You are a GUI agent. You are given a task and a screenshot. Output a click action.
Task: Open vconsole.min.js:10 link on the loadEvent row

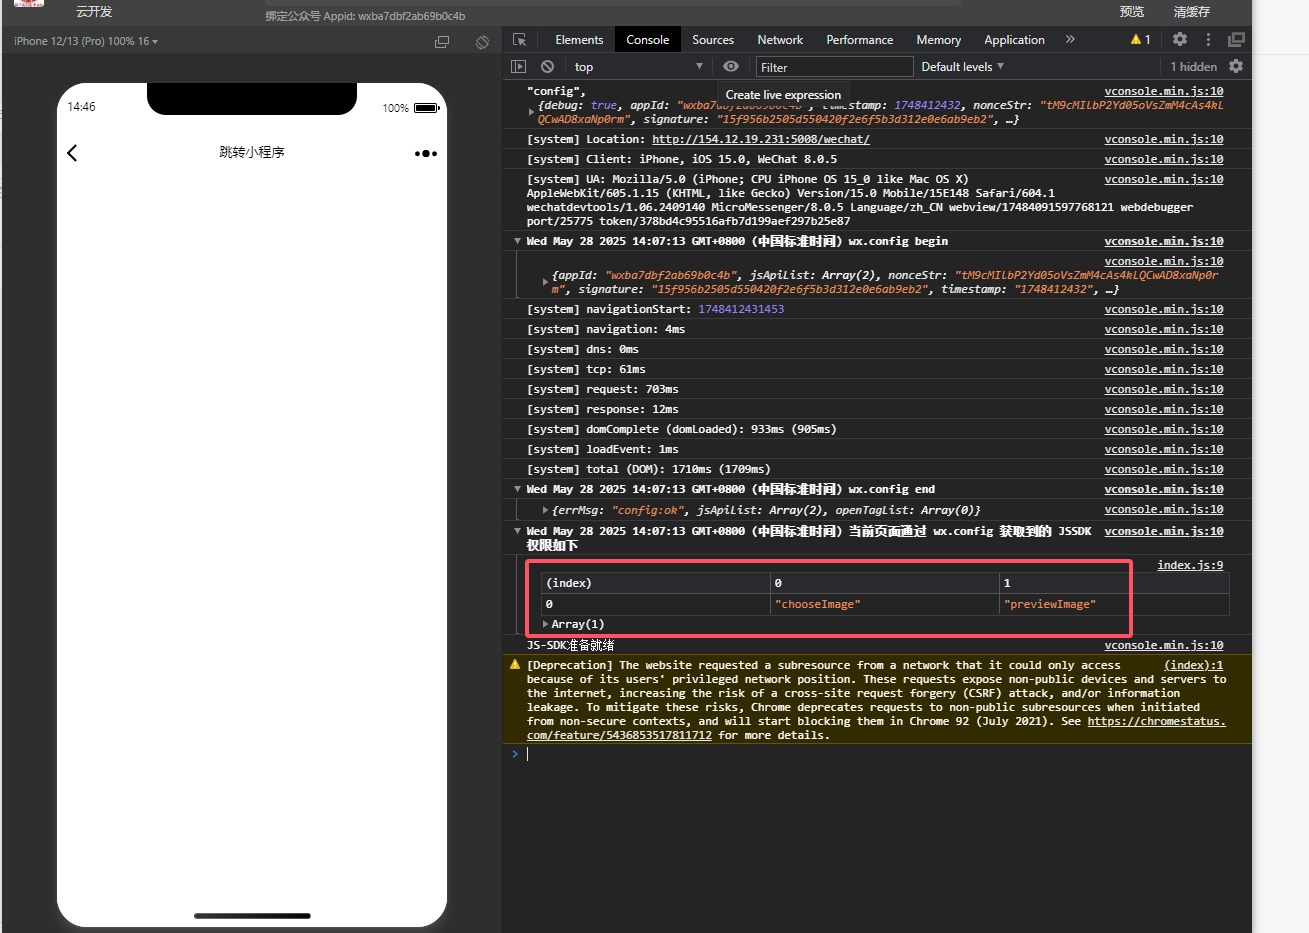coord(1164,449)
